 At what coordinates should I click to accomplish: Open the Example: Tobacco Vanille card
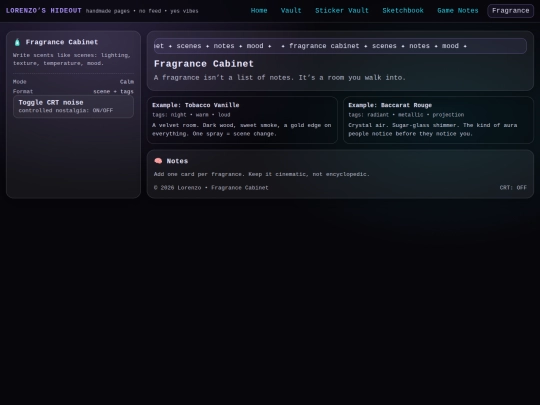pyautogui.click(x=242, y=120)
